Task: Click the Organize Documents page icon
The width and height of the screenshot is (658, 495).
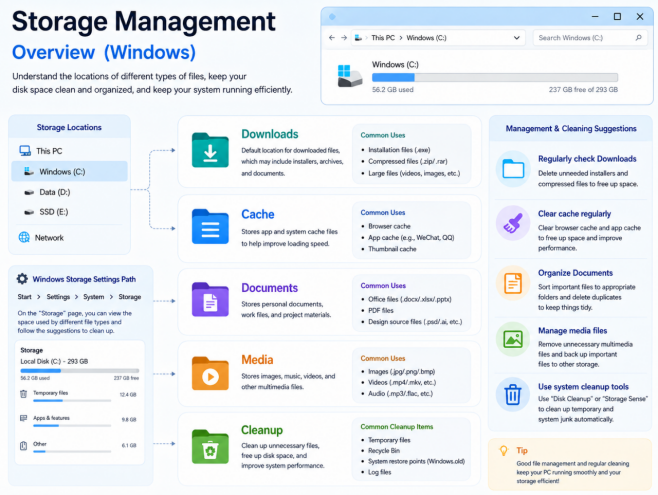Action: point(513,283)
